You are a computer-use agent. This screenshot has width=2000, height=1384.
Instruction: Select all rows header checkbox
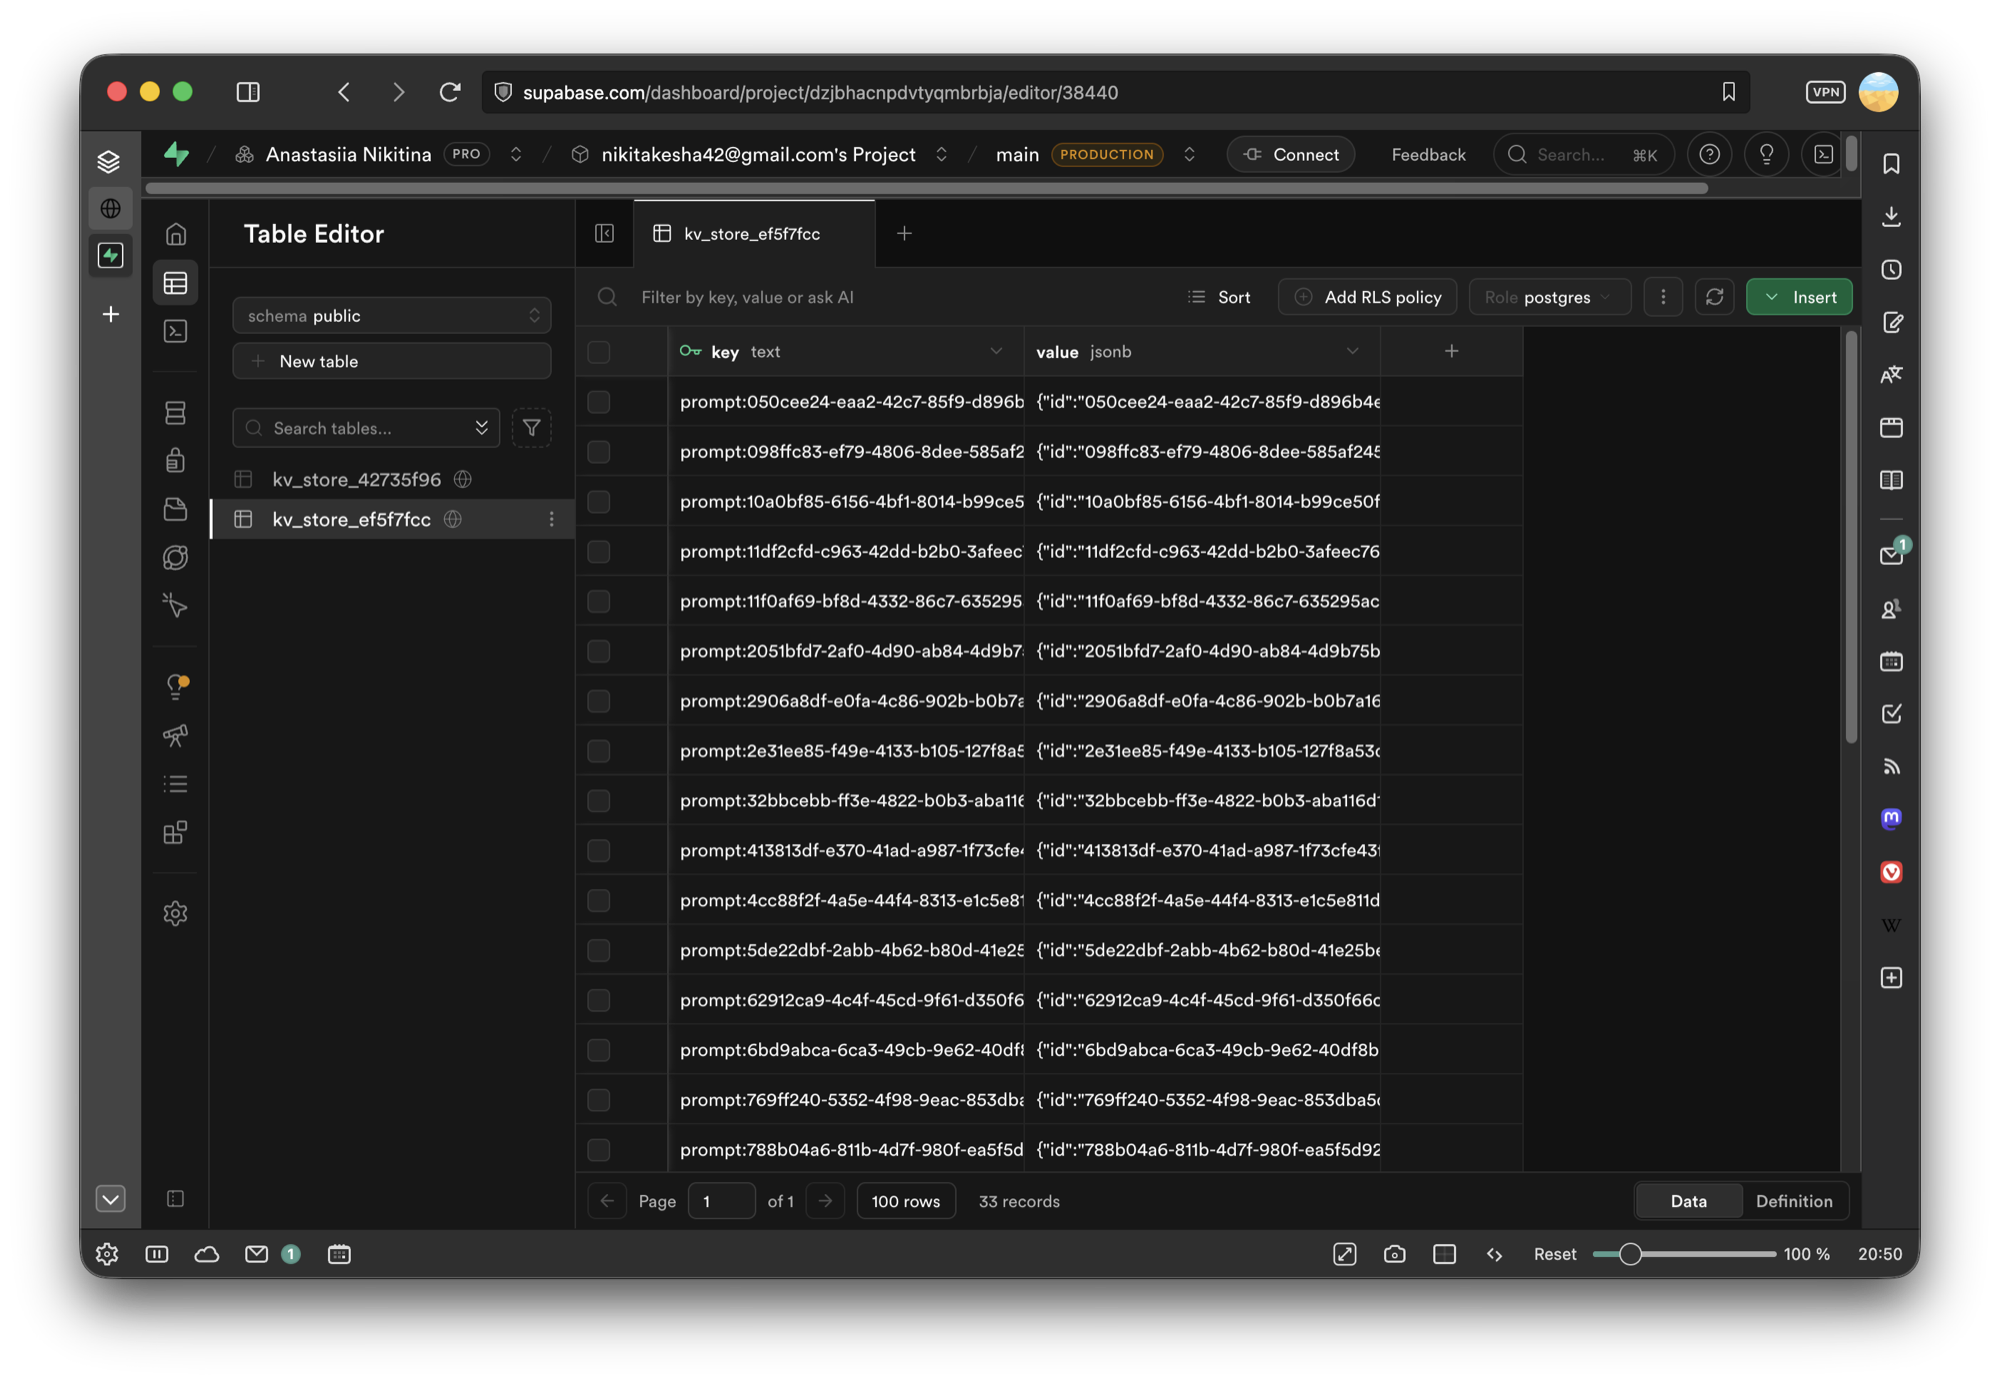click(599, 351)
